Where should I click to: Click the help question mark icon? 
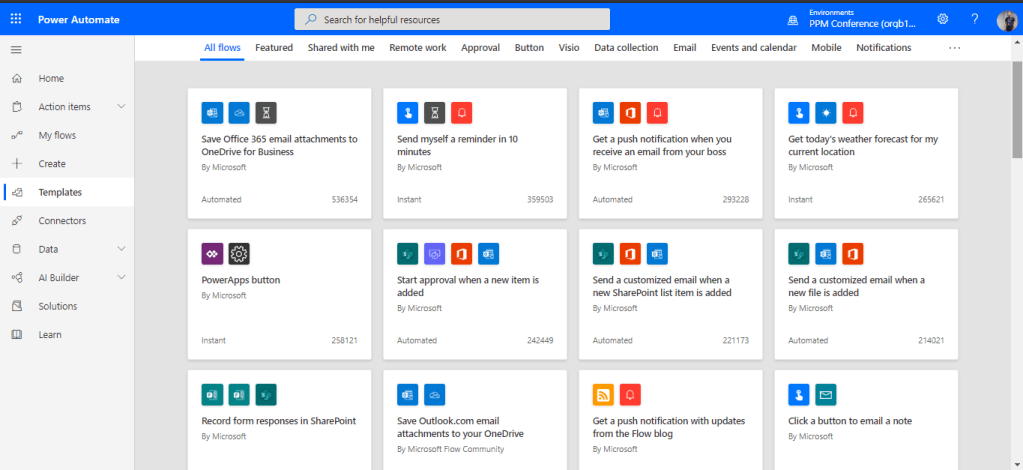(x=974, y=19)
